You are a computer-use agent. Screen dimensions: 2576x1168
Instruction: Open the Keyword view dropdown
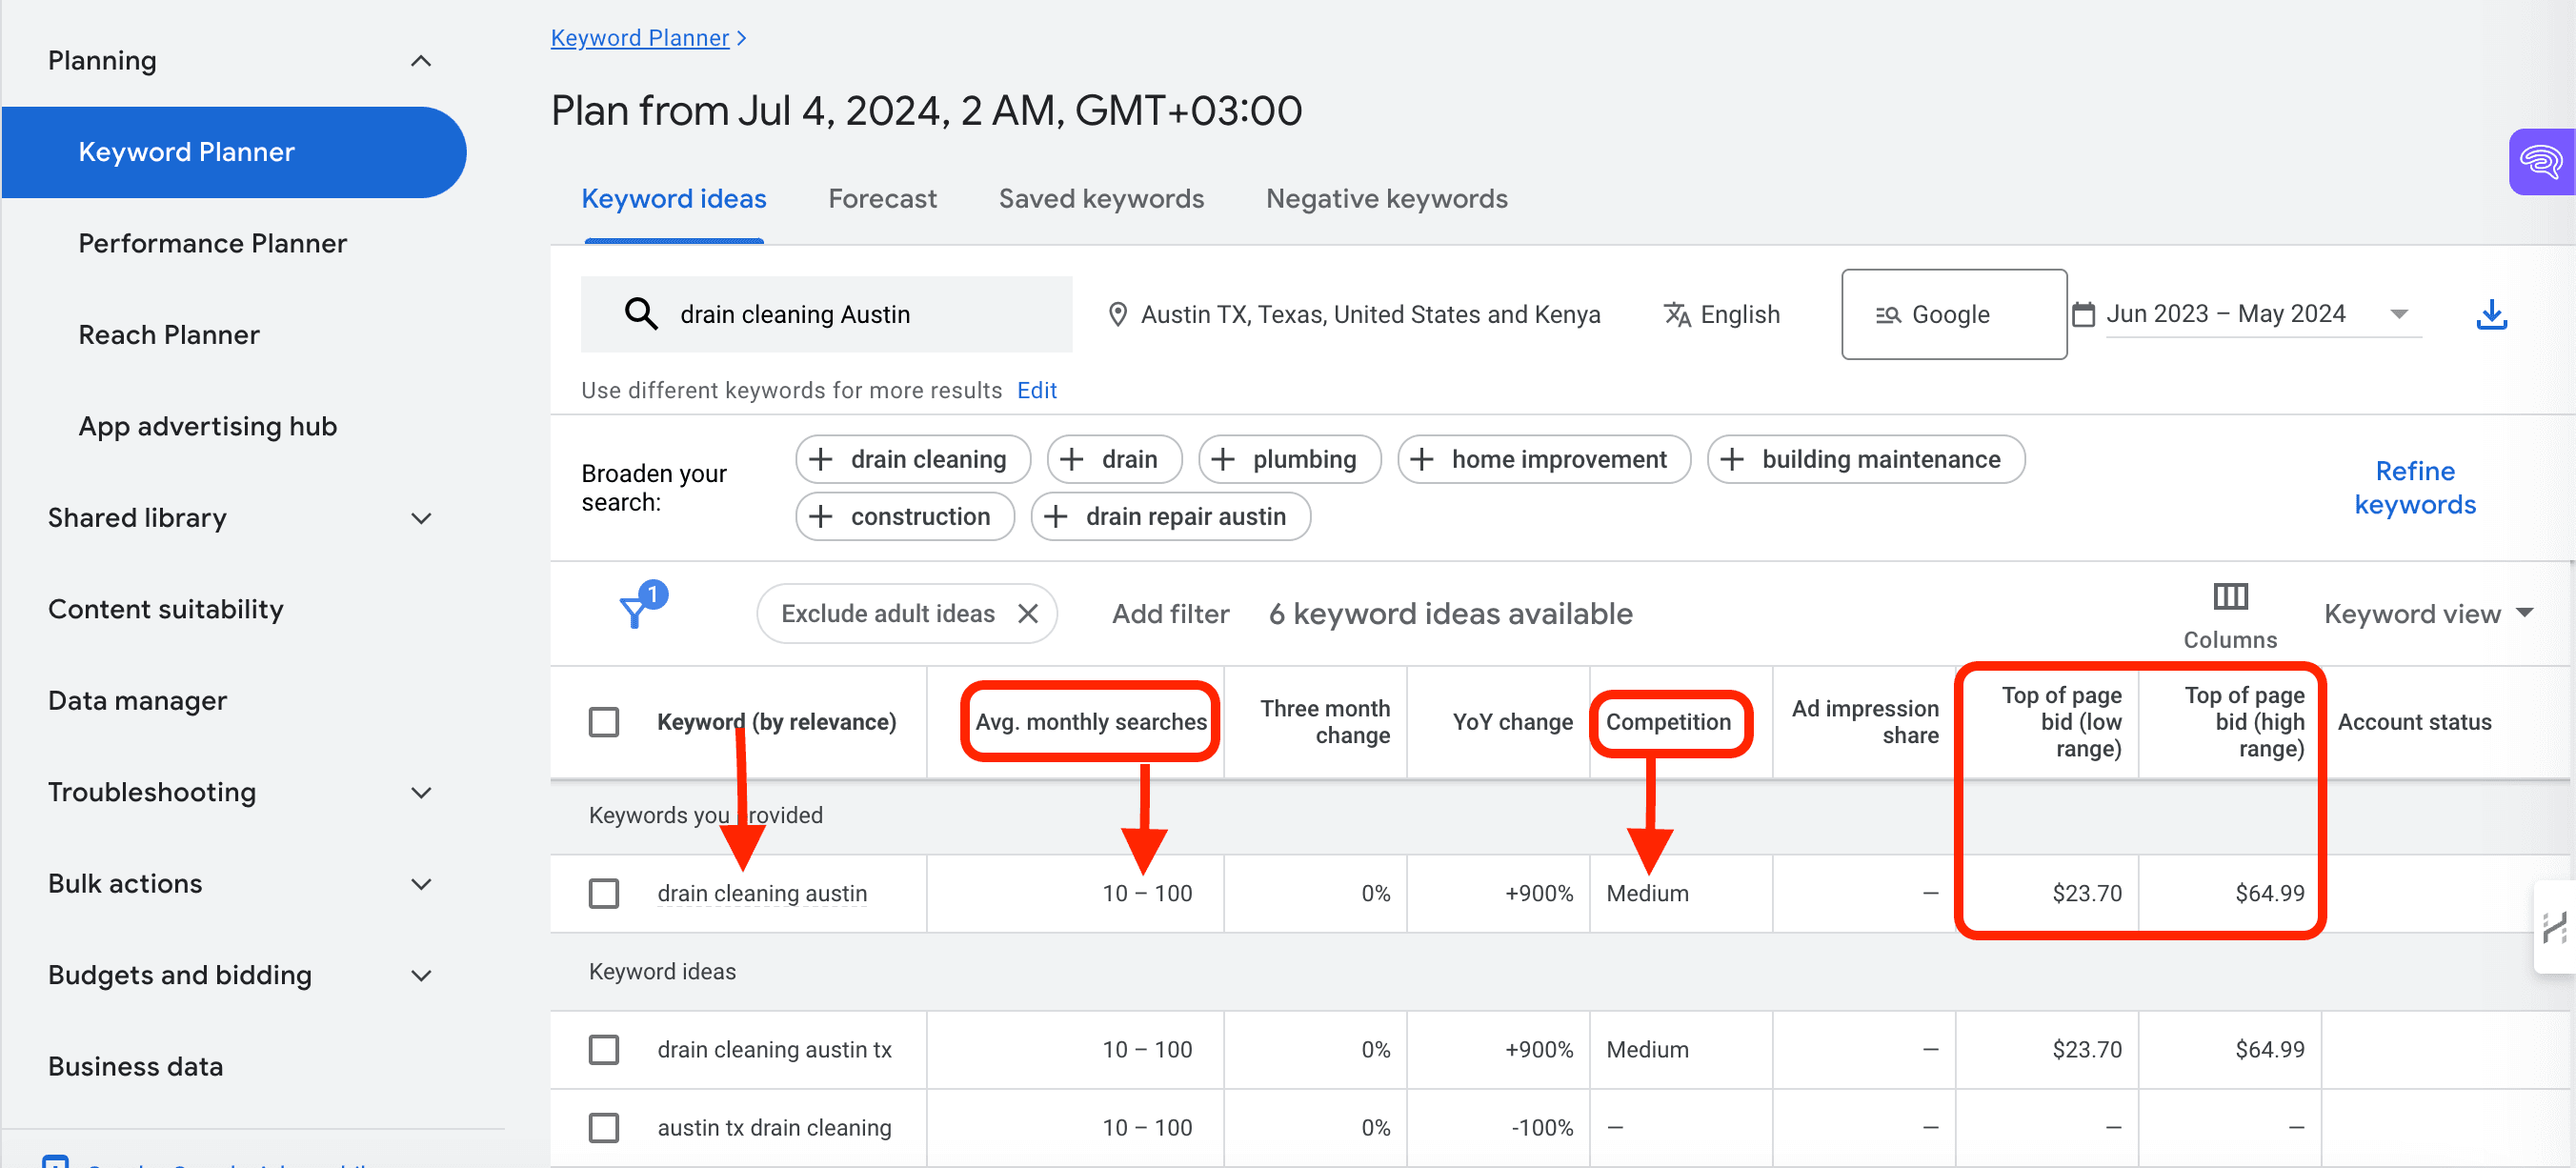2429,613
